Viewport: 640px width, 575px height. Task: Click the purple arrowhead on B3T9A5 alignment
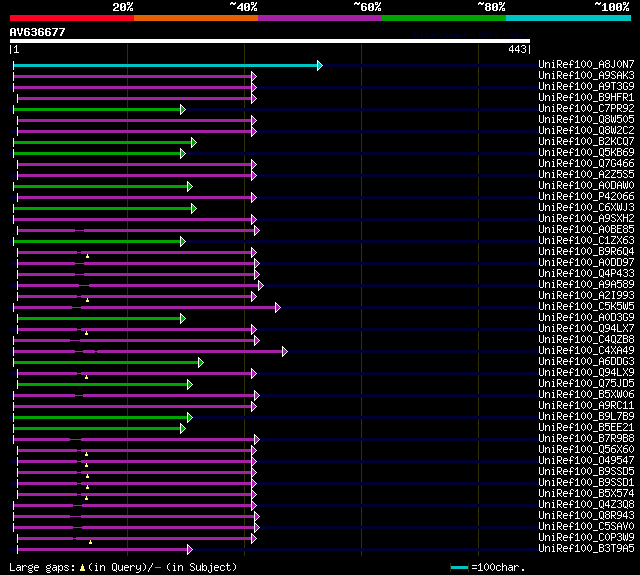[x=189, y=549]
